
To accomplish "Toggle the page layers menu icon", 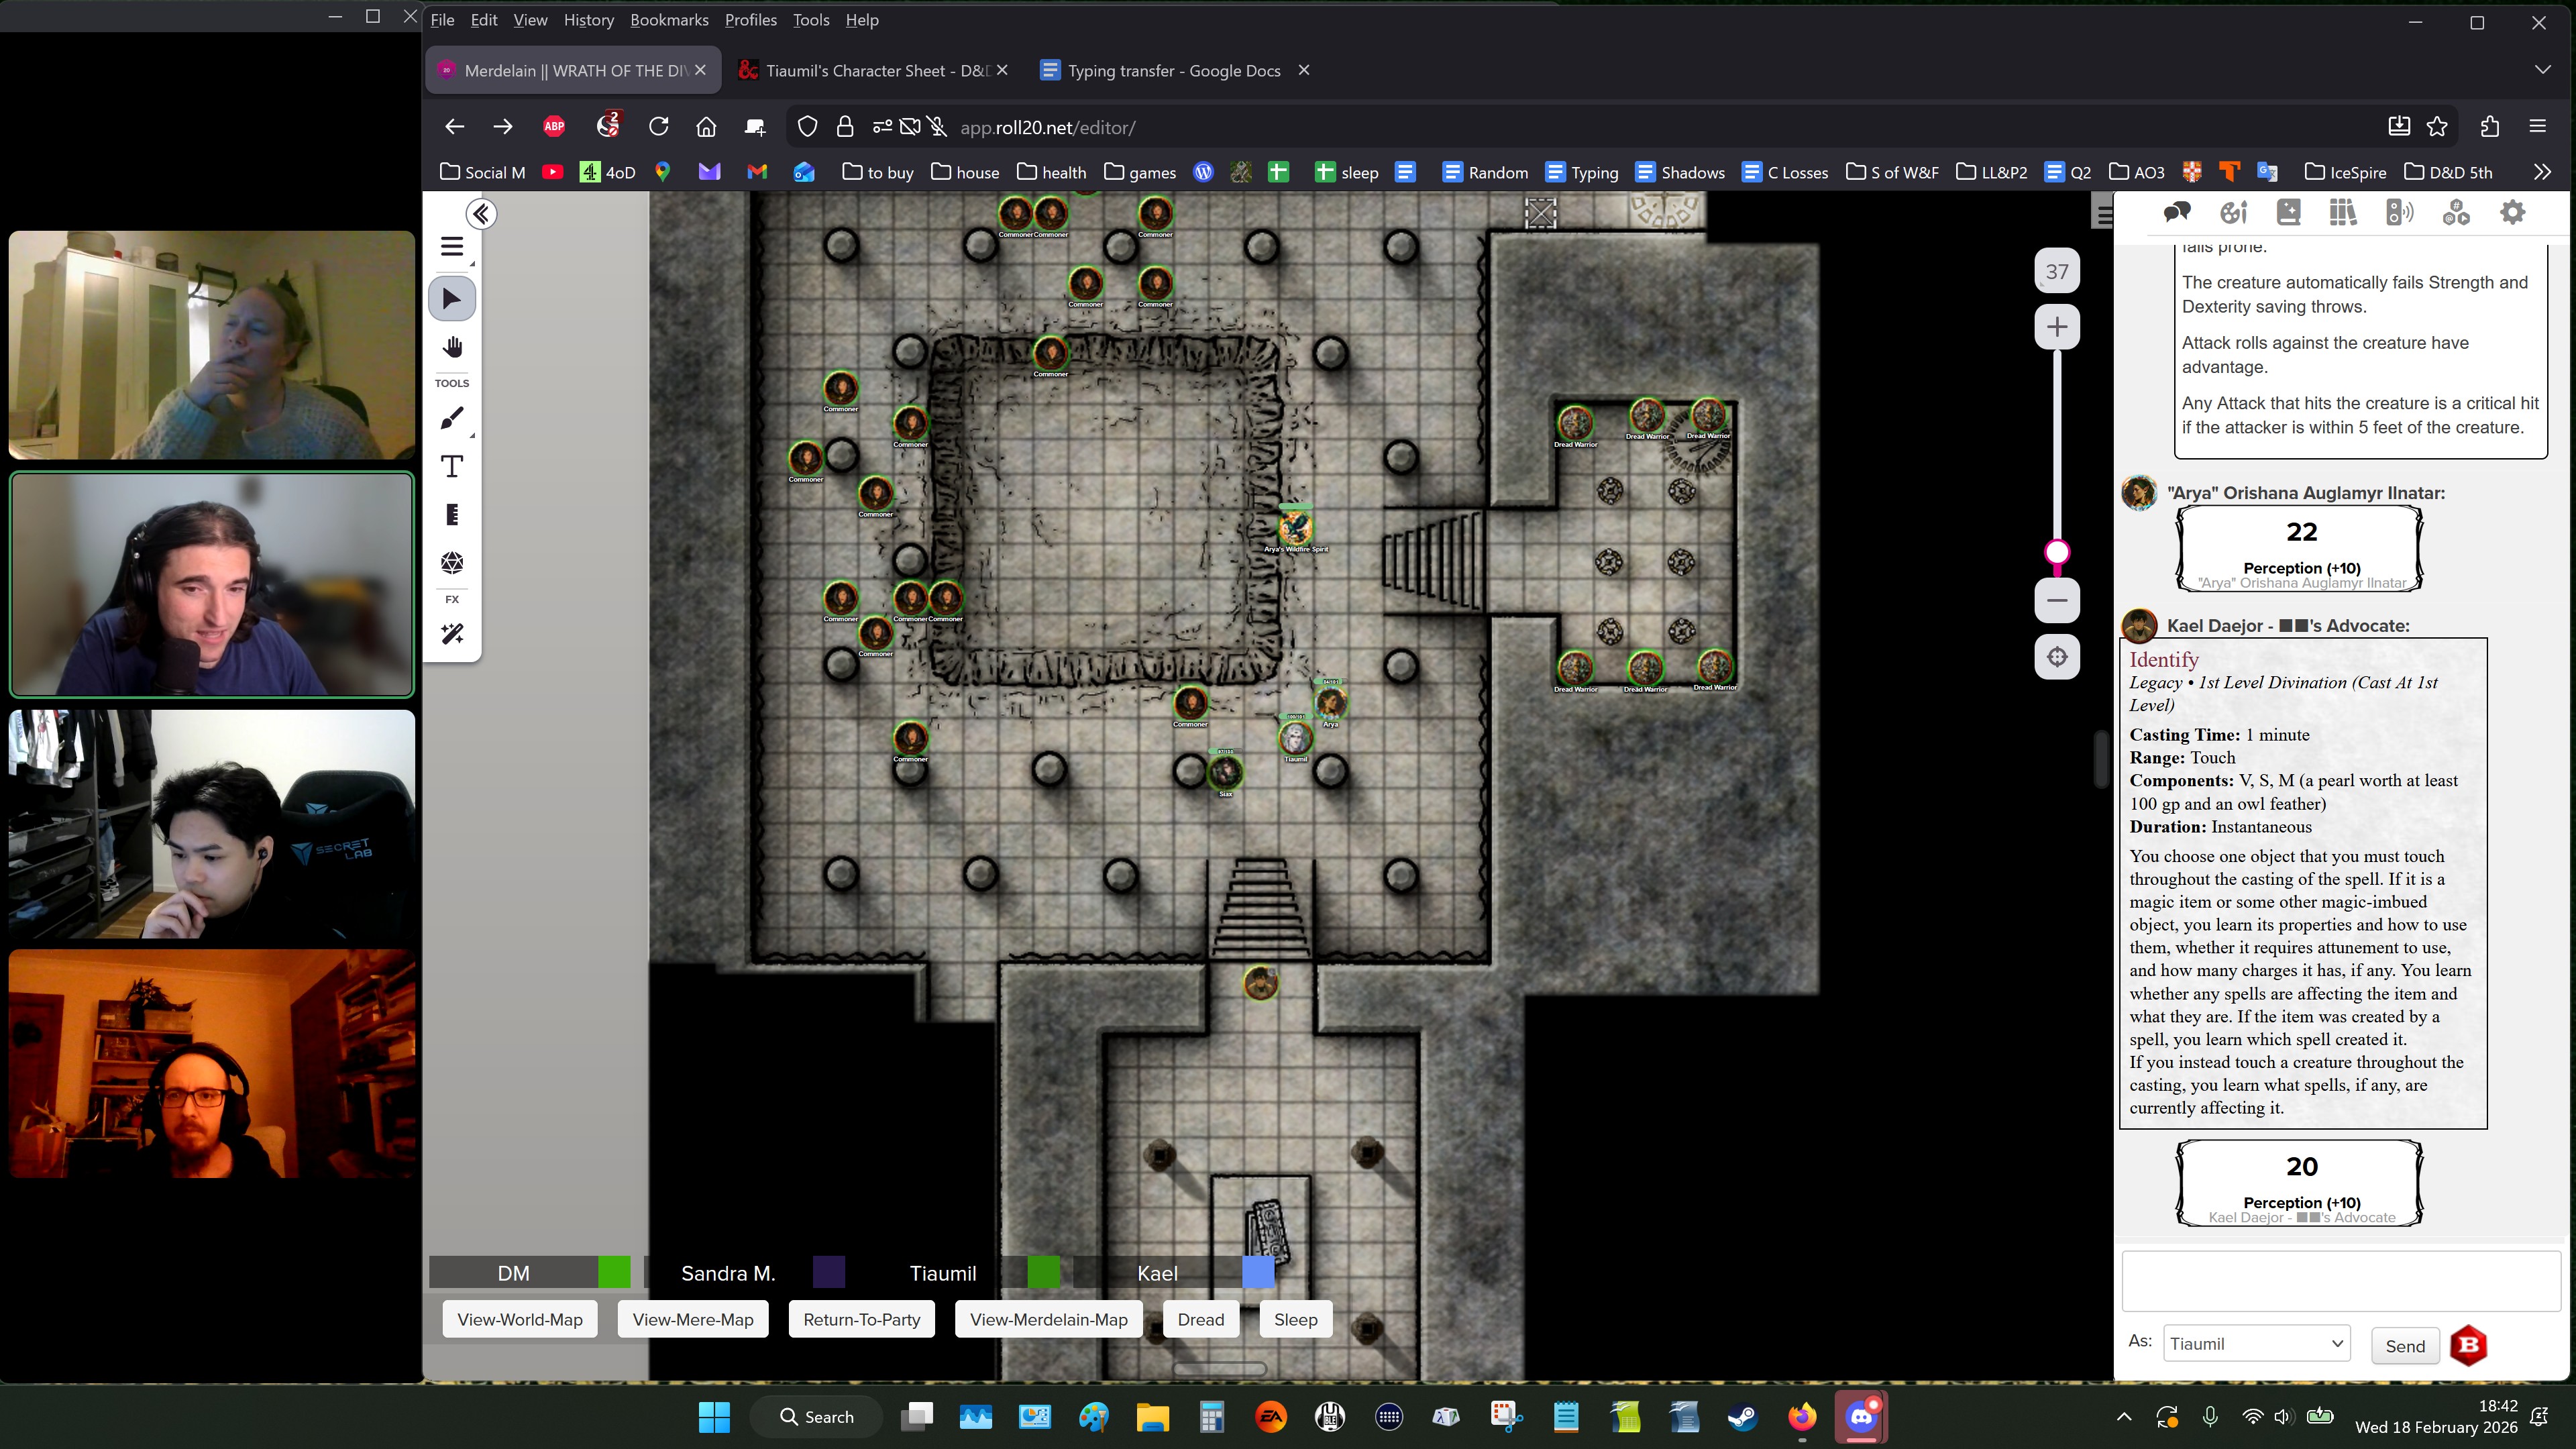I will 452,247.
